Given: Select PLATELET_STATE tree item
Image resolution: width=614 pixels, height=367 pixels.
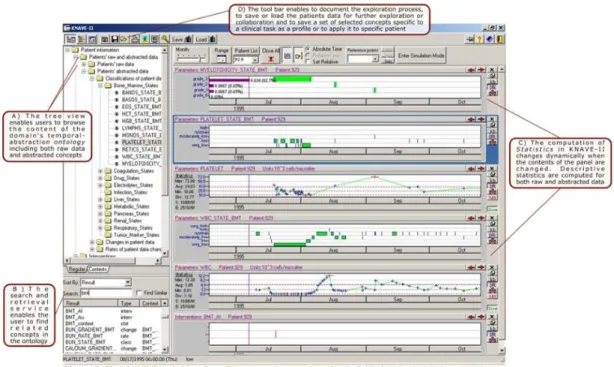Looking at the screenshot, I should [141, 142].
